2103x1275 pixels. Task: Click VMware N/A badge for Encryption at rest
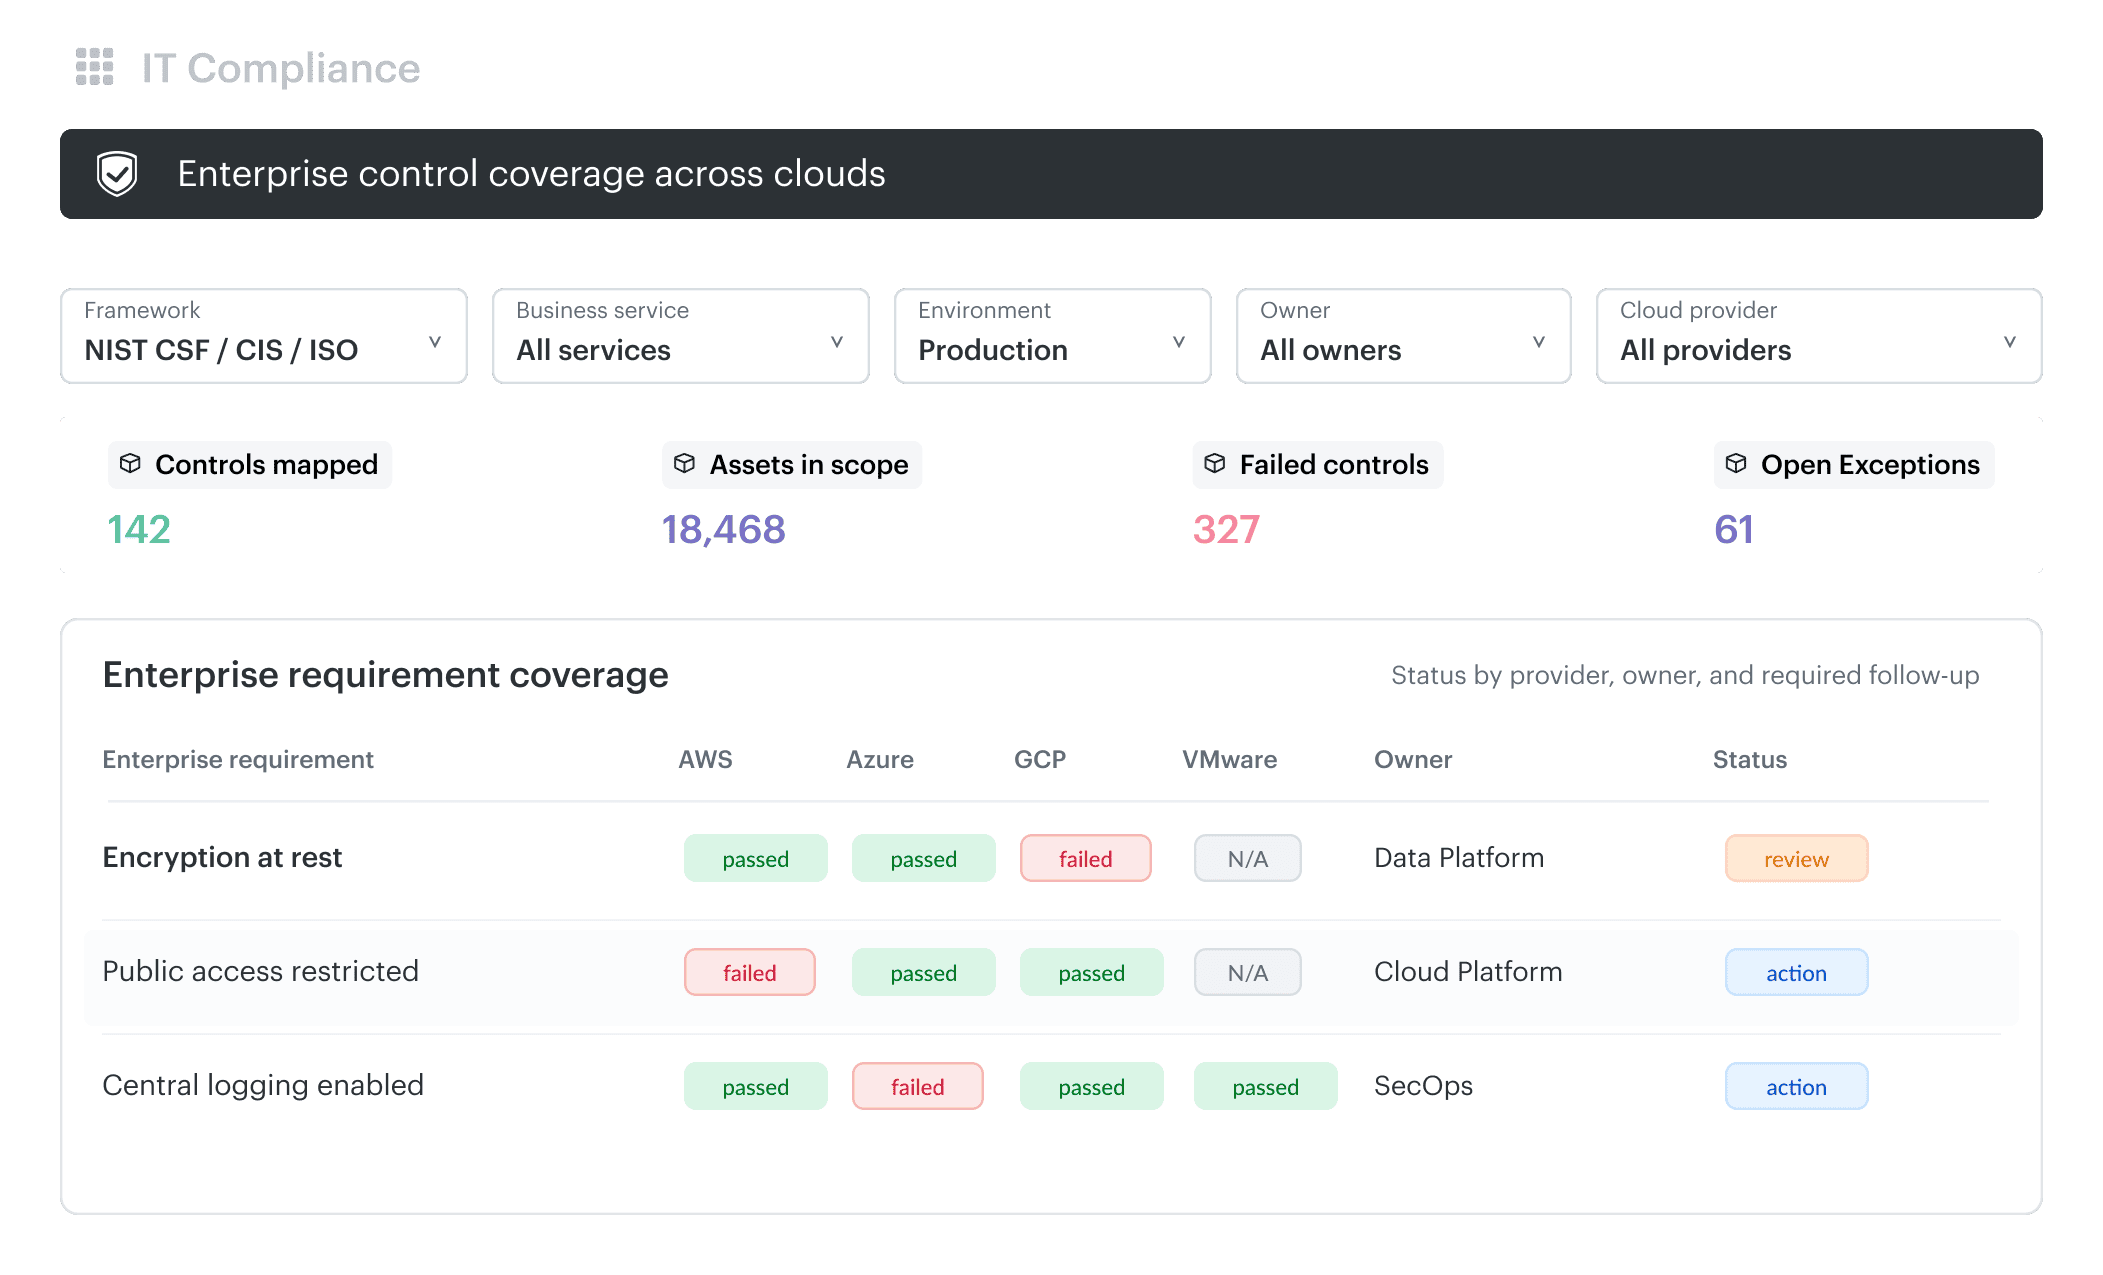coord(1248,858)
